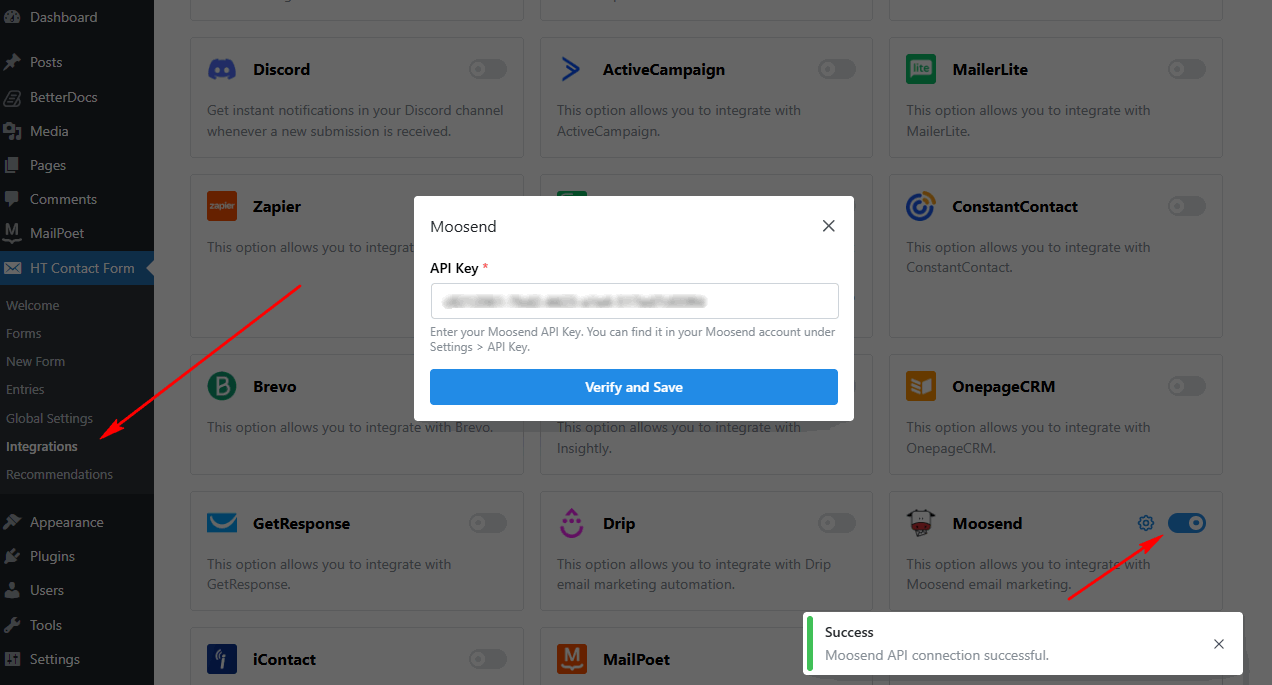Select the OnepageCRM logo icon
The height and width of the screenshot is (685, 1272).
click(x=920, y=386)
